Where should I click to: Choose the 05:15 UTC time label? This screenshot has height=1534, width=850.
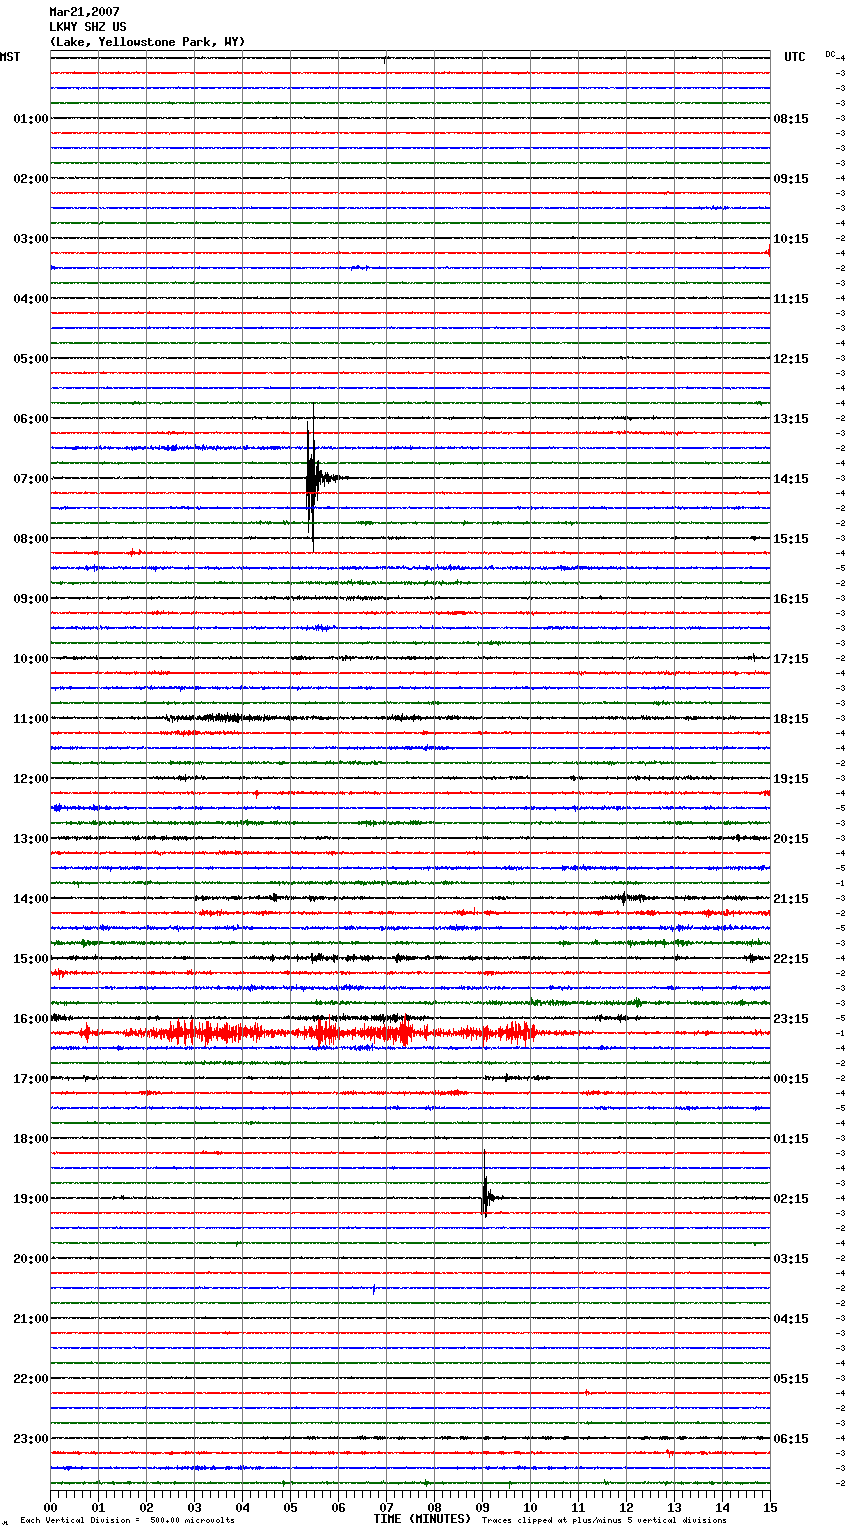click(x=791, y=1379)
